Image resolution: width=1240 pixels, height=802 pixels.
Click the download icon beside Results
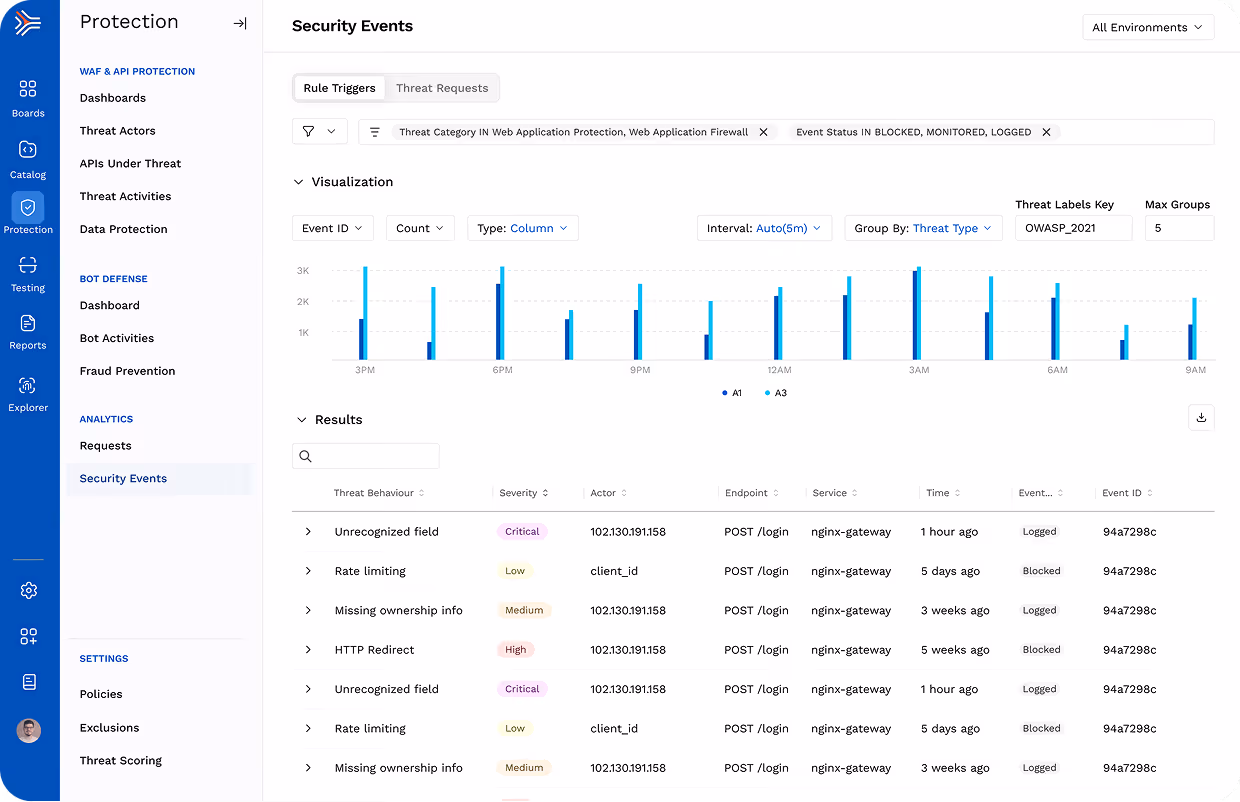1201,417
